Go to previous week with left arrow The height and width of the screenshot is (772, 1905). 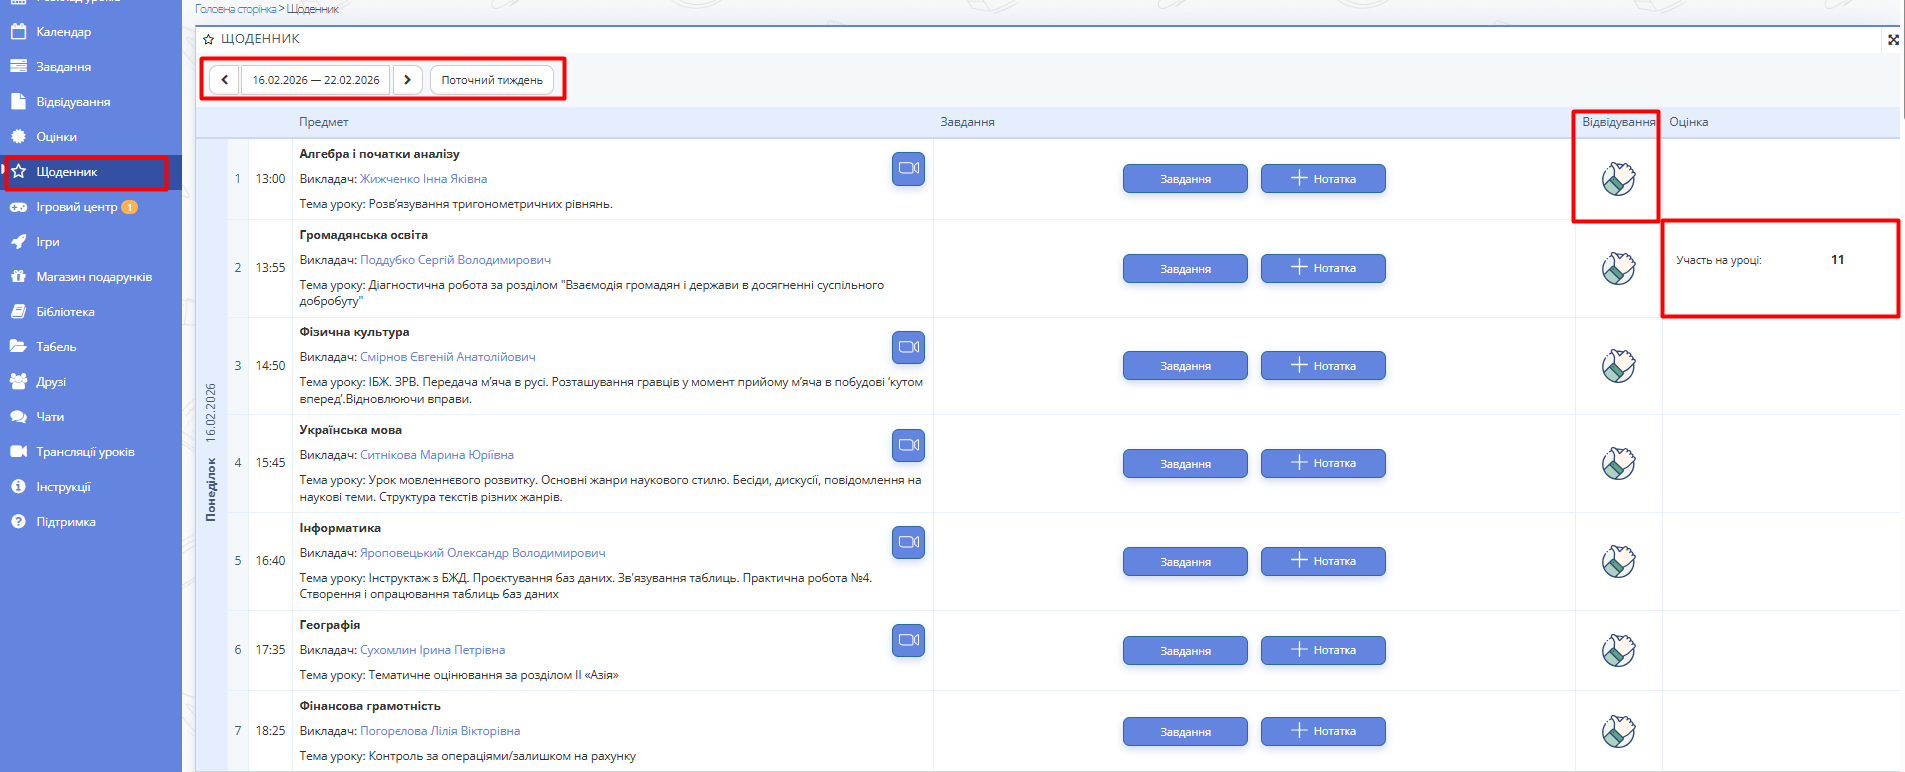click(x=225, y=80)
